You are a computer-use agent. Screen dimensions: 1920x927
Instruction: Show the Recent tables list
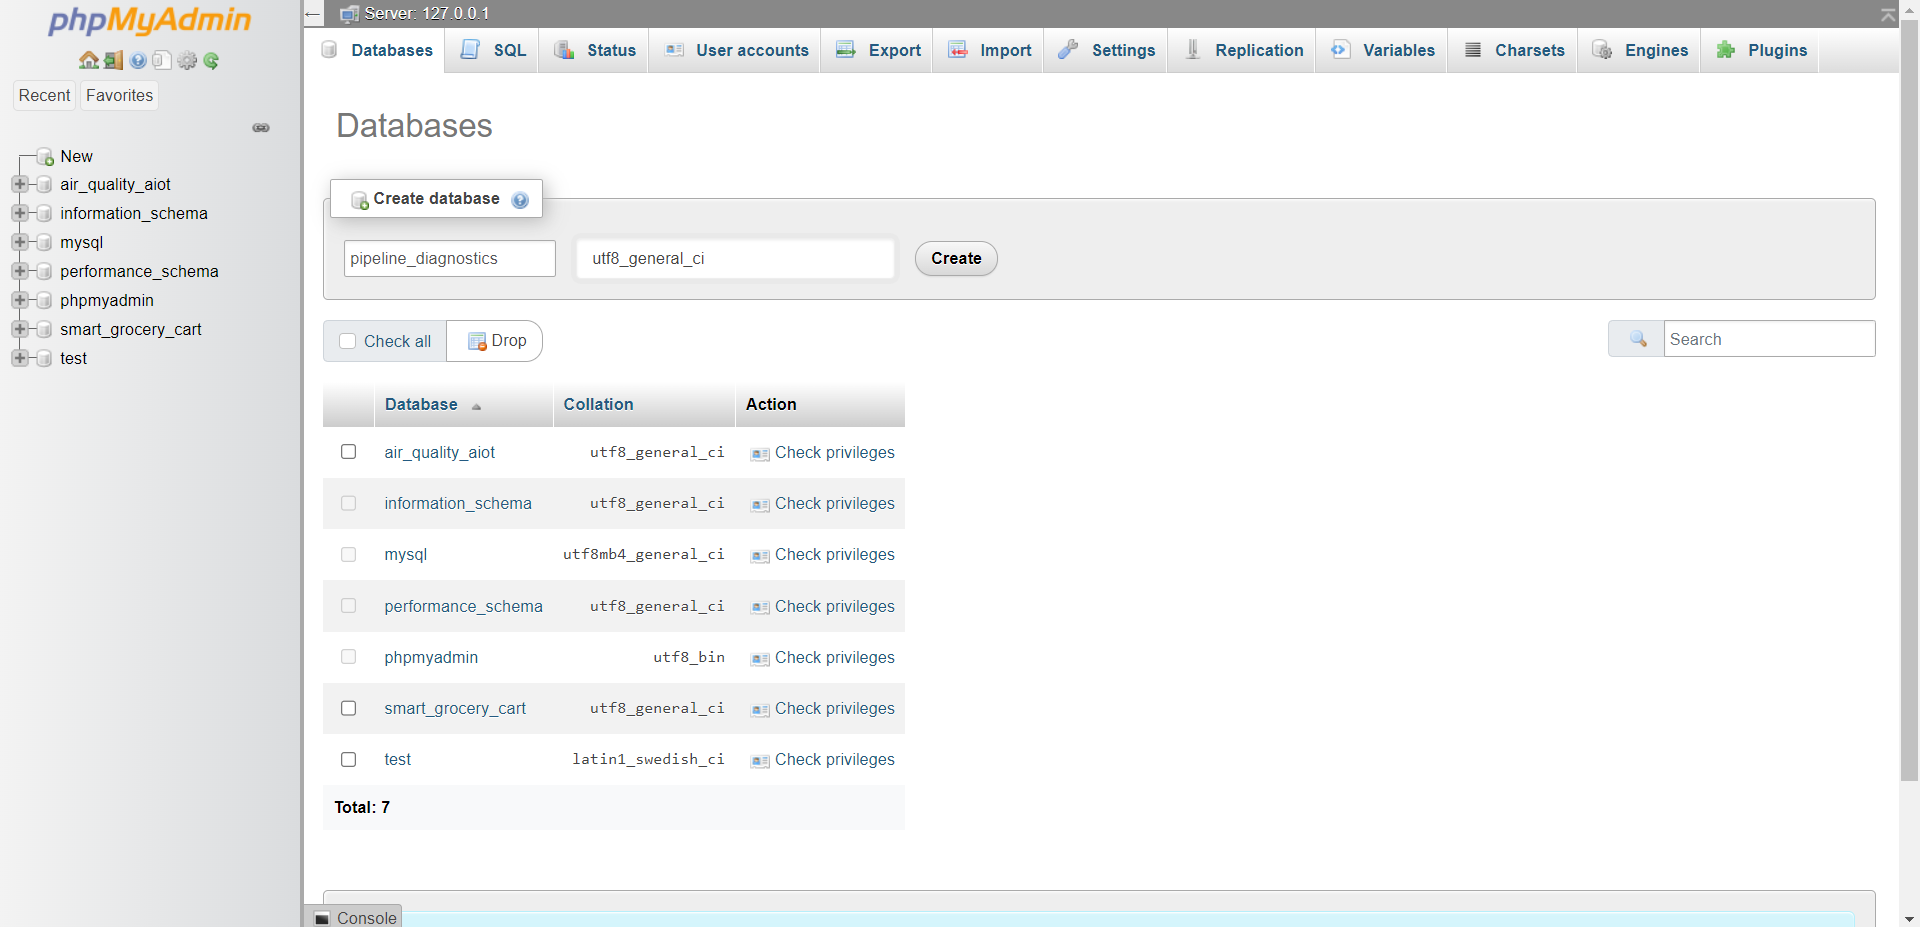click(x=45, y=95)
